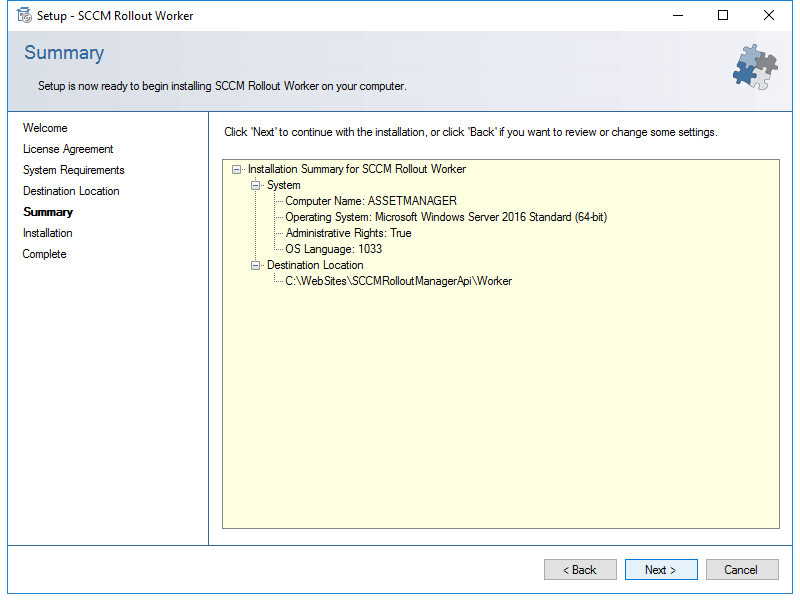
Task: Minimize the Setup window
Action: point(678,15)
